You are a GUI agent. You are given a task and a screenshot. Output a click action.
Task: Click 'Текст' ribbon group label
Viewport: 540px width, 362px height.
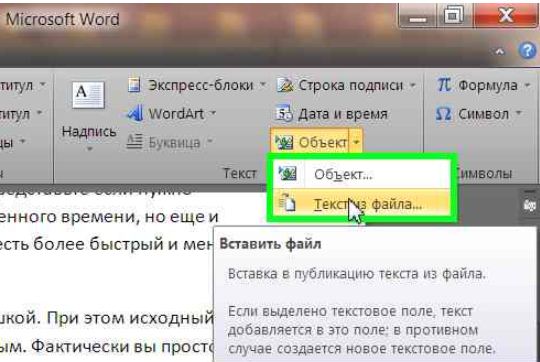pos(240,173)
